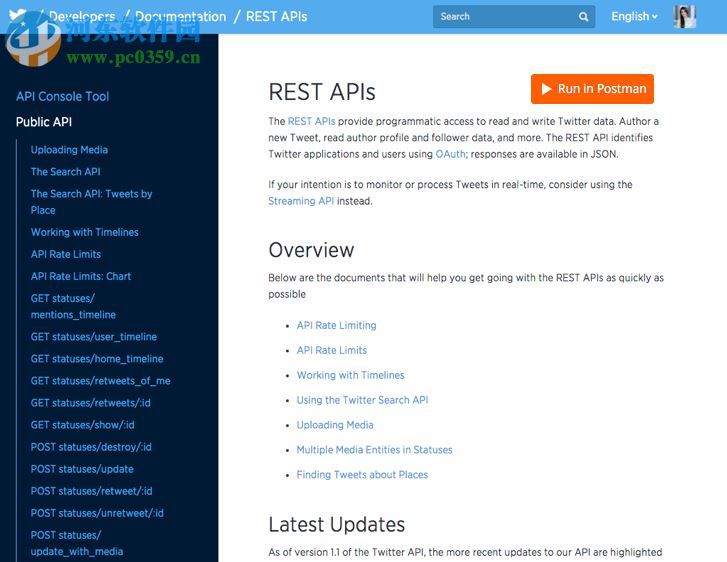The height and width of the screenshot is (562, 727).
Task: Follow the Streaming API link
Action: click(x=301, y=201)
